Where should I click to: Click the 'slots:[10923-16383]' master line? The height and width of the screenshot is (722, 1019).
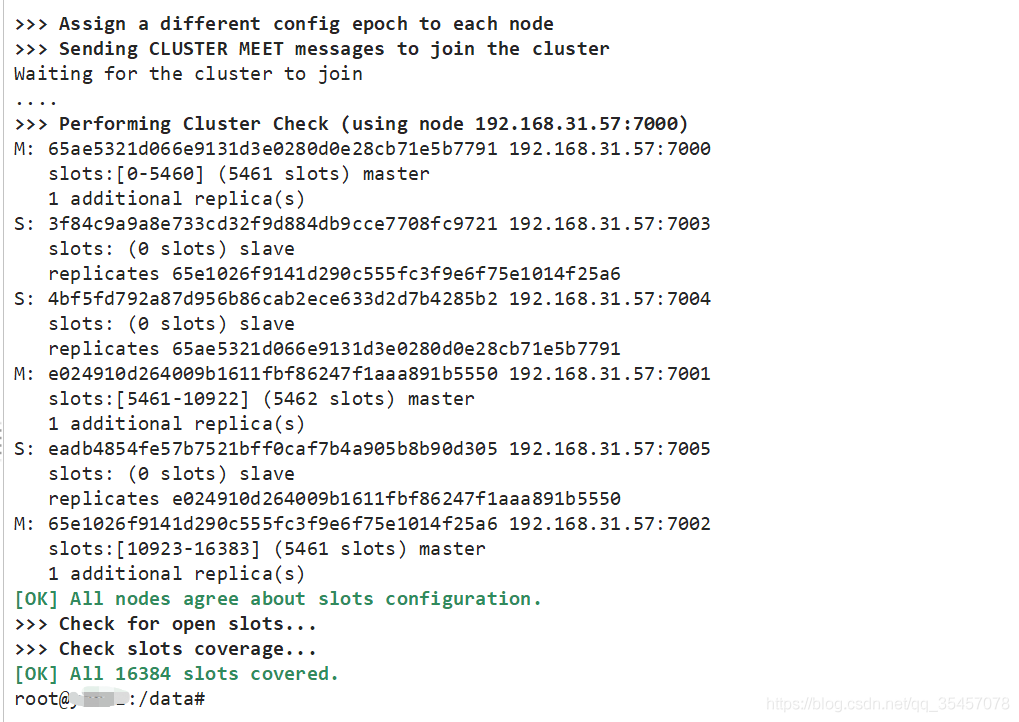click(x=266, y=549)
